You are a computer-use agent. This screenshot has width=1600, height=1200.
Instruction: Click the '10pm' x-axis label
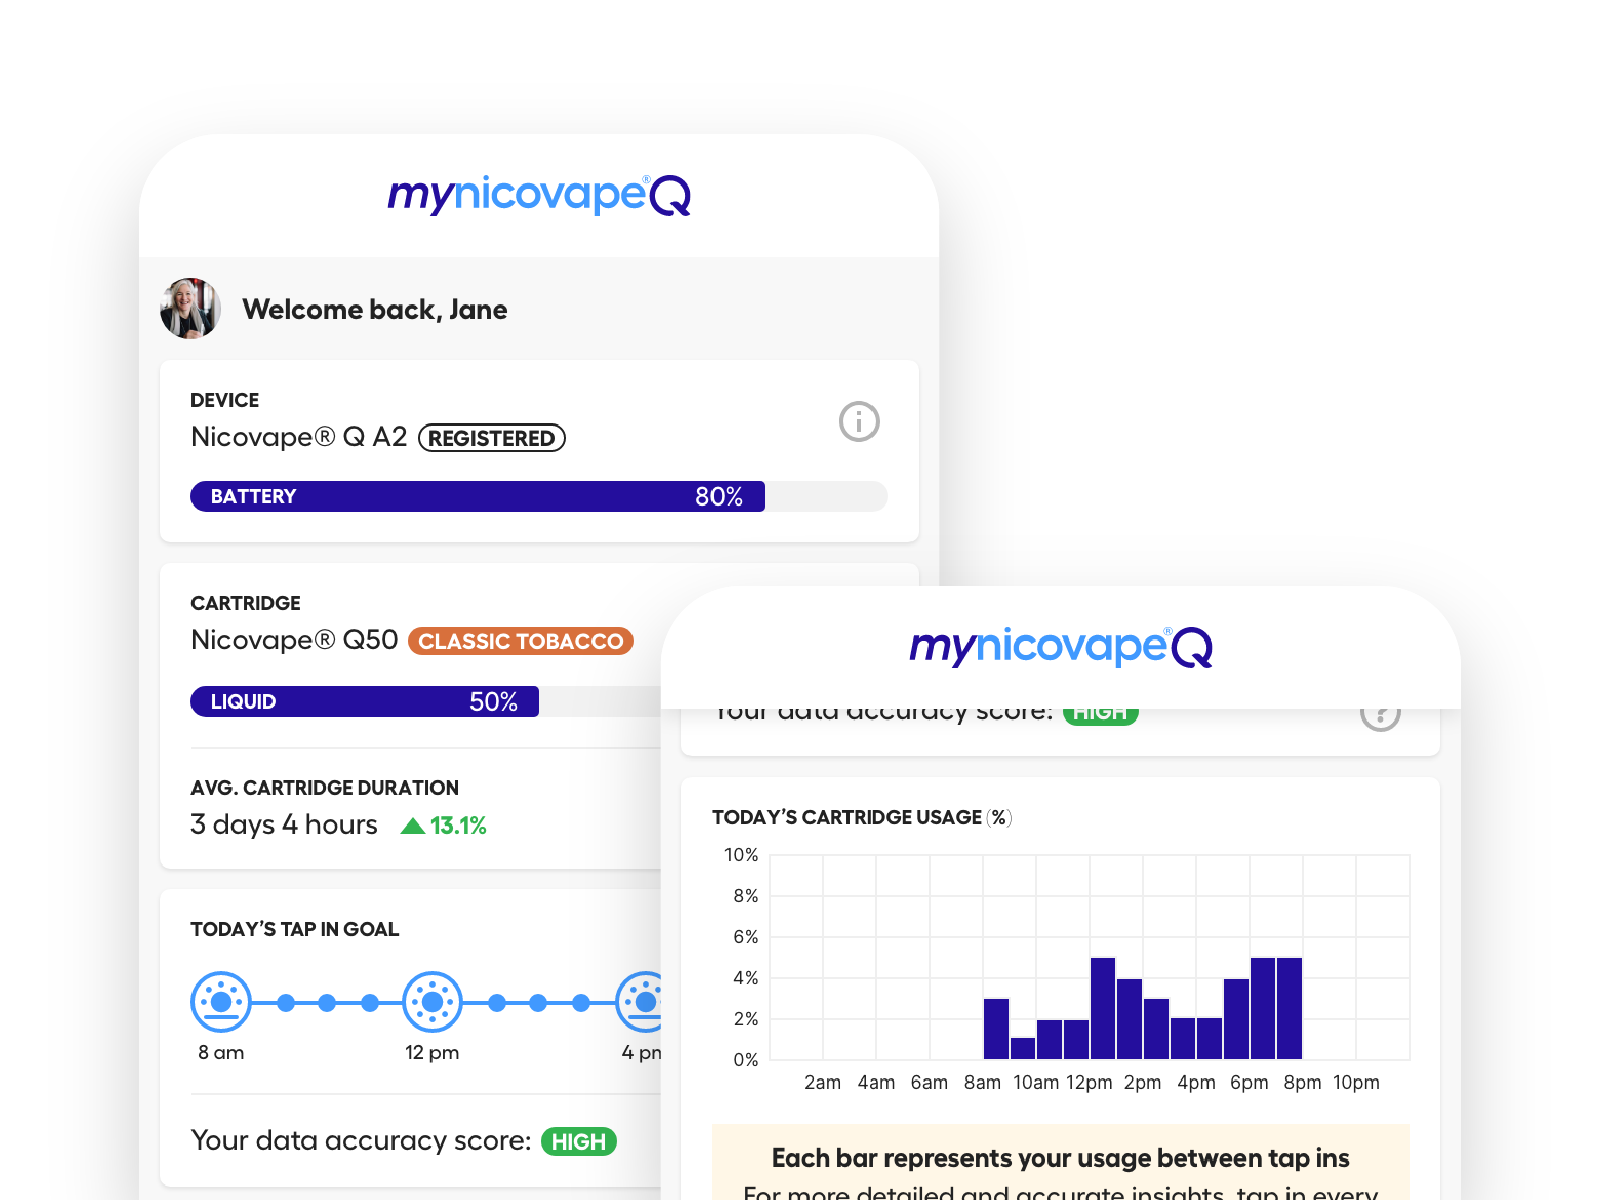pyautogui.click(x=1356, y=1083)
